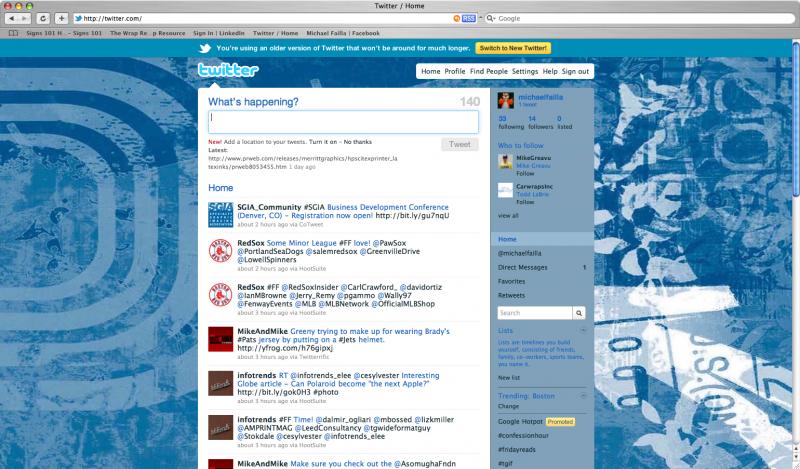The width and height of the screenshot is (800, 469).
Task: Click New list
Action: (x=509, y=378)
